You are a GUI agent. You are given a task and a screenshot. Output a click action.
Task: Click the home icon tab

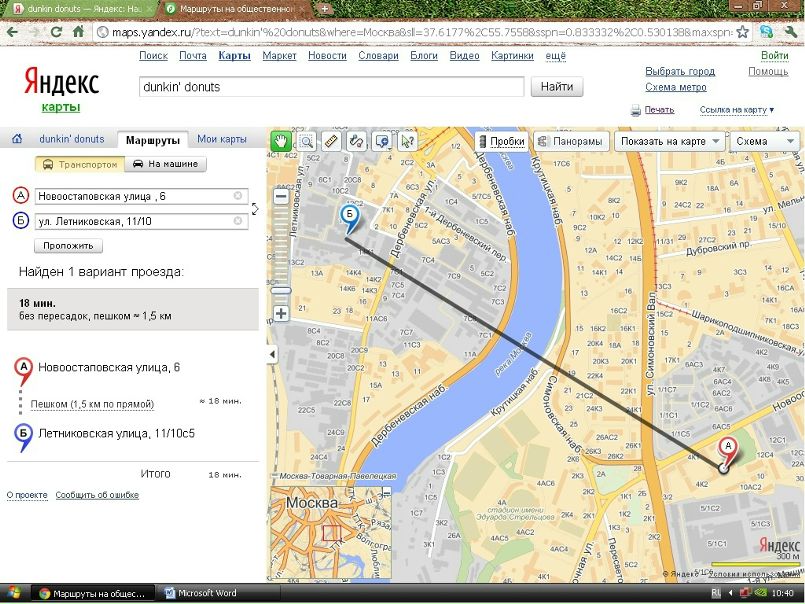point(17,139)
